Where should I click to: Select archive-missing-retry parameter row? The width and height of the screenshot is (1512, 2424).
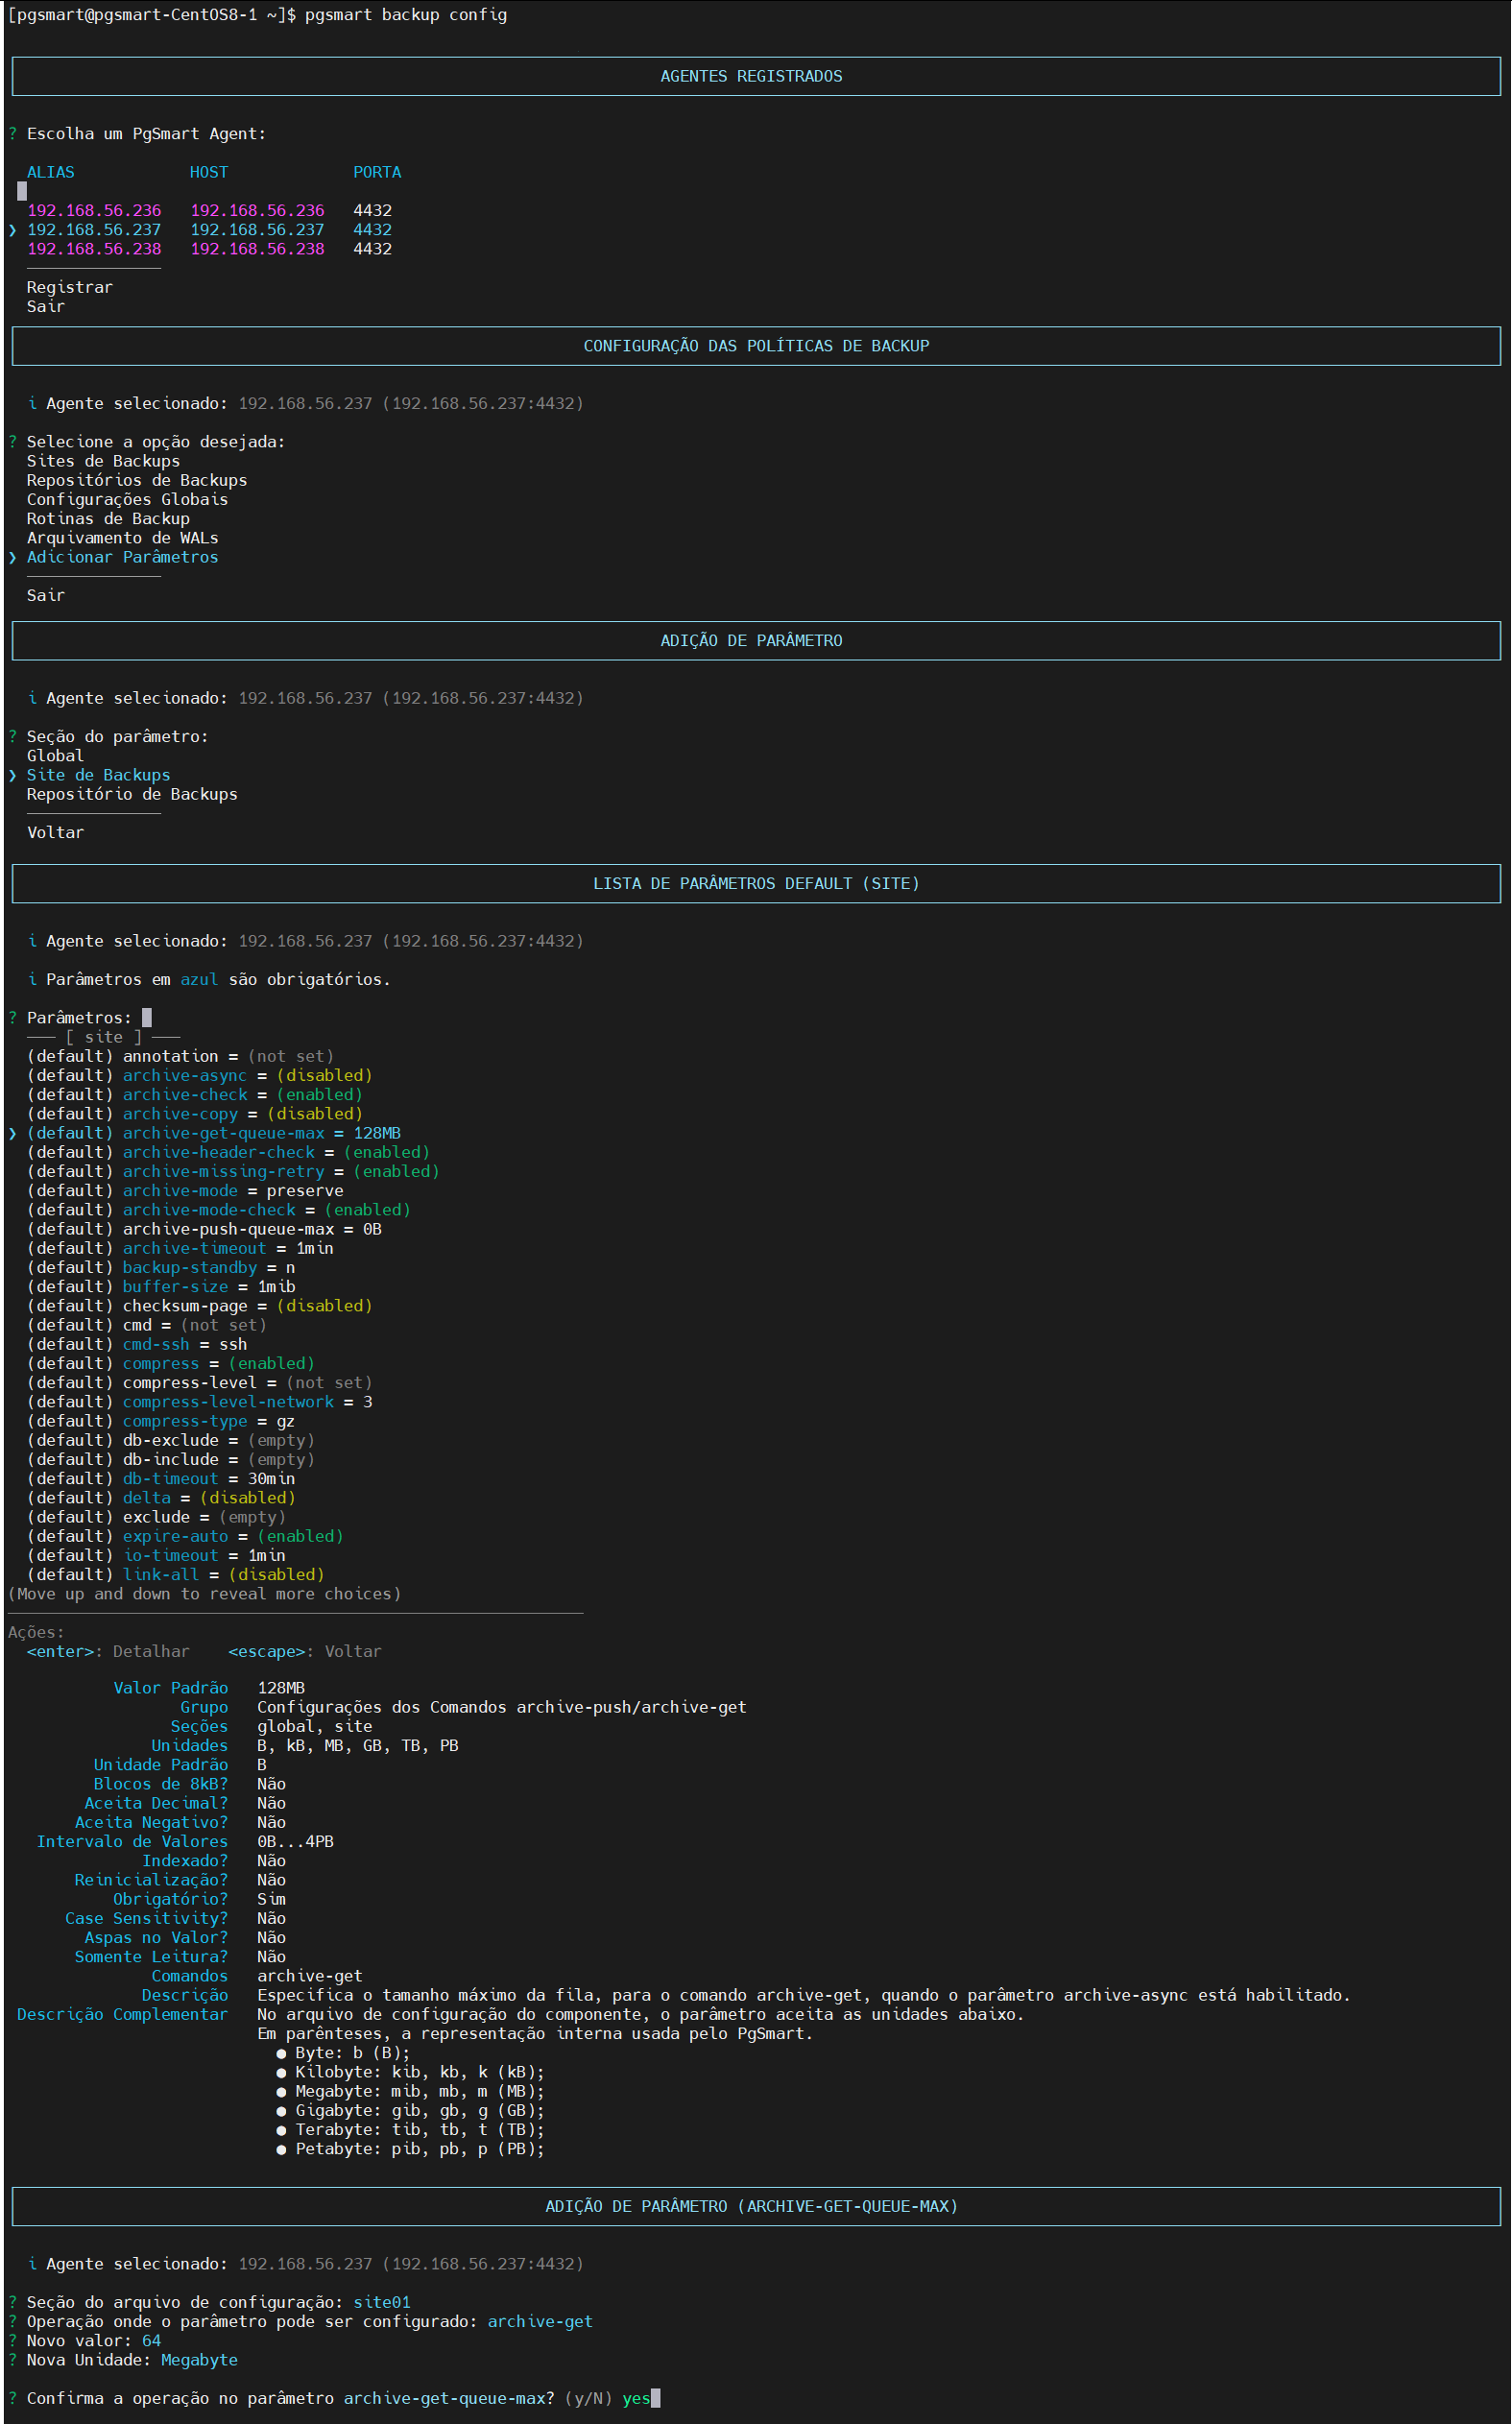pos(233,1171)
